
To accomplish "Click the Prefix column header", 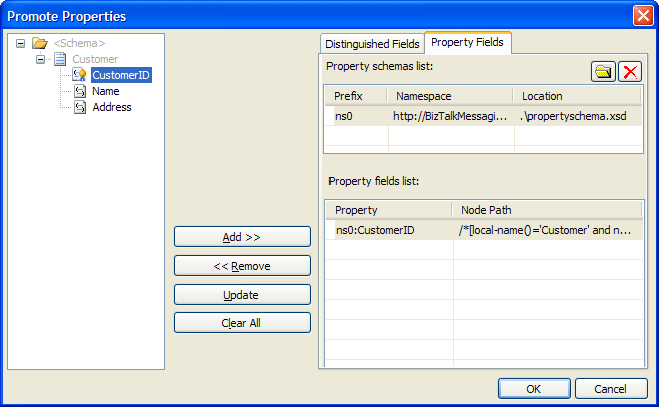I will pos(356,96).
